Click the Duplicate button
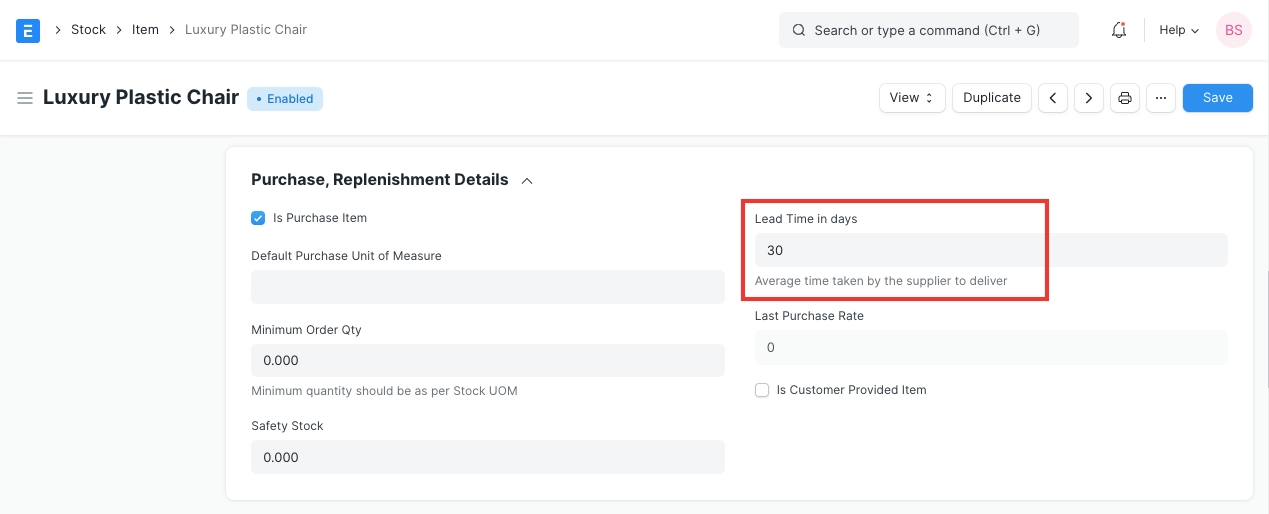The height and width of the screenshot is (514, 1269). click(x=991, y=98)
